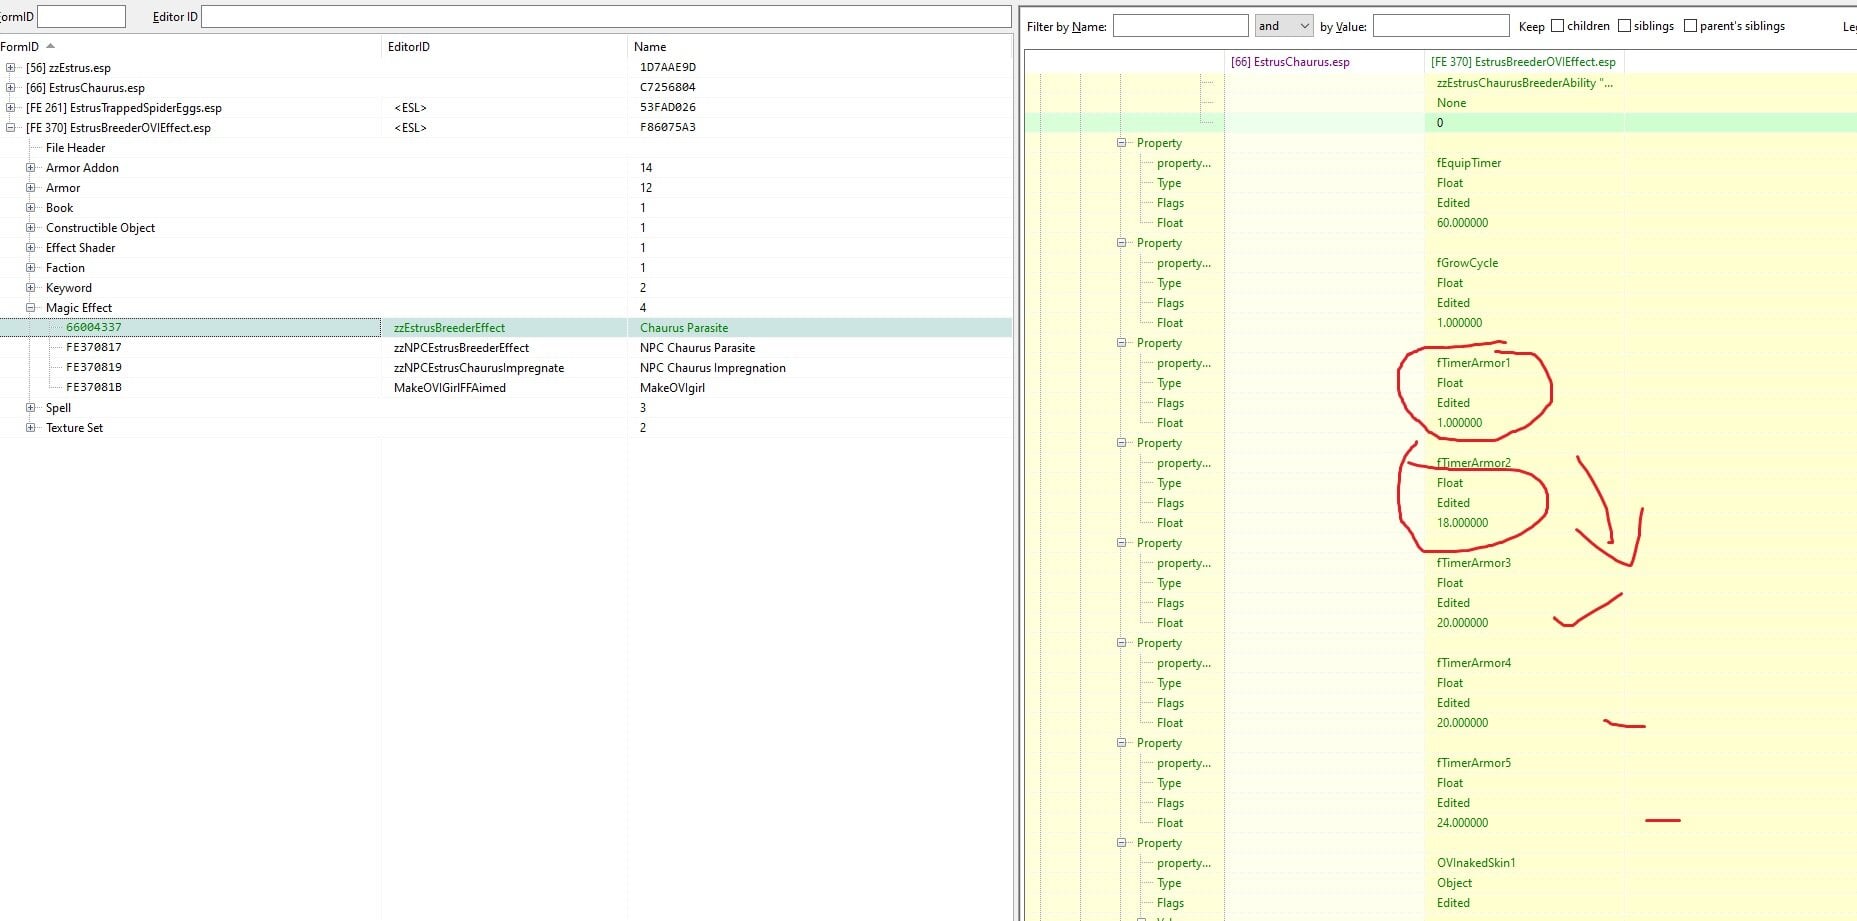Collapse the fTimerArmor2 Property node
Image resolution: width=1857 pixels, height=921 pixels.
(1122, 443)
